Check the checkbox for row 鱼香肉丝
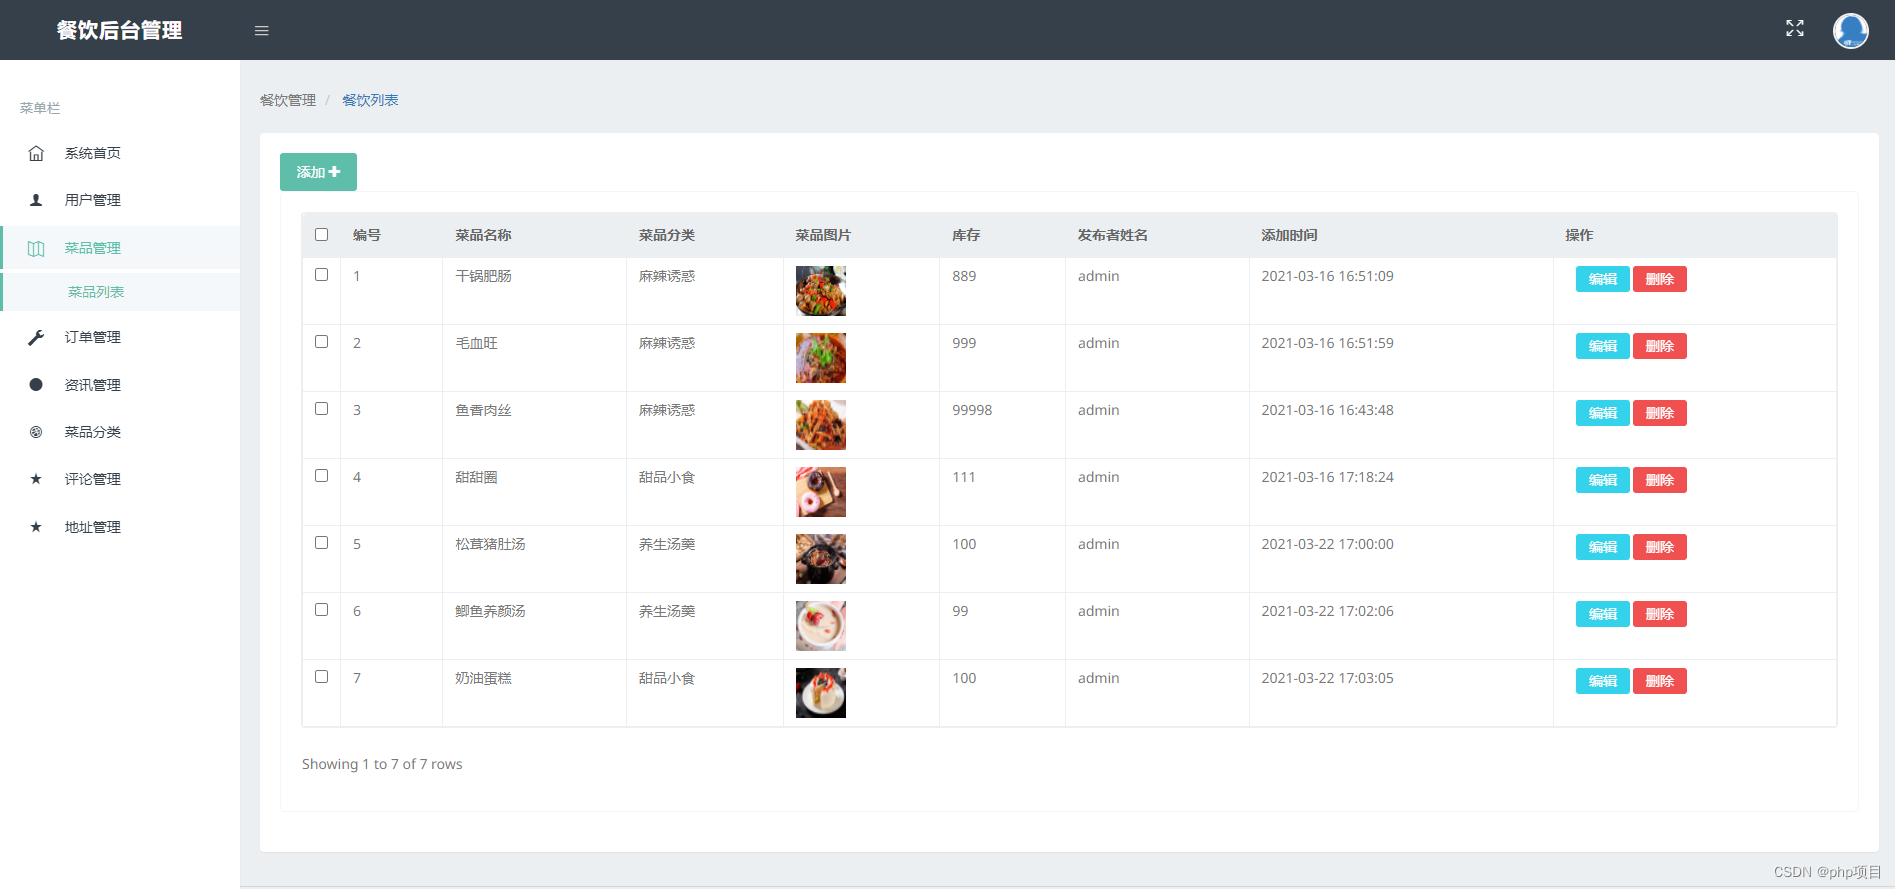The image size is (1895, 889). click(x=321, y=409)
